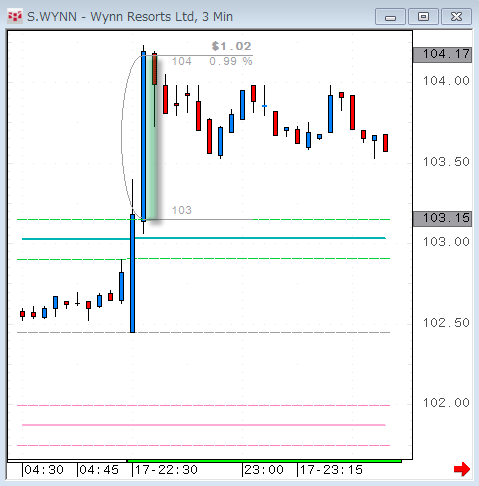Select the solid pink horizontal line
479x486 pixels.
204,425
